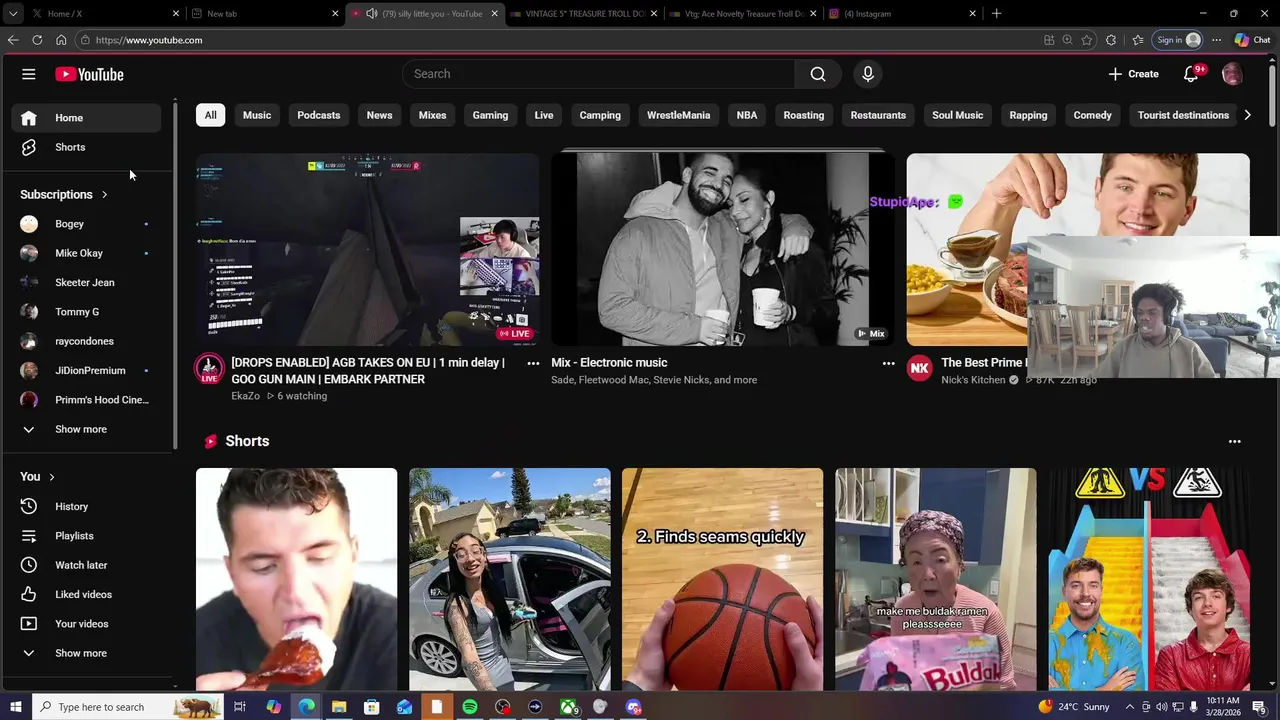Open watch History
The height and width of the screenshot is (720, 1280).
click(86, 506)
